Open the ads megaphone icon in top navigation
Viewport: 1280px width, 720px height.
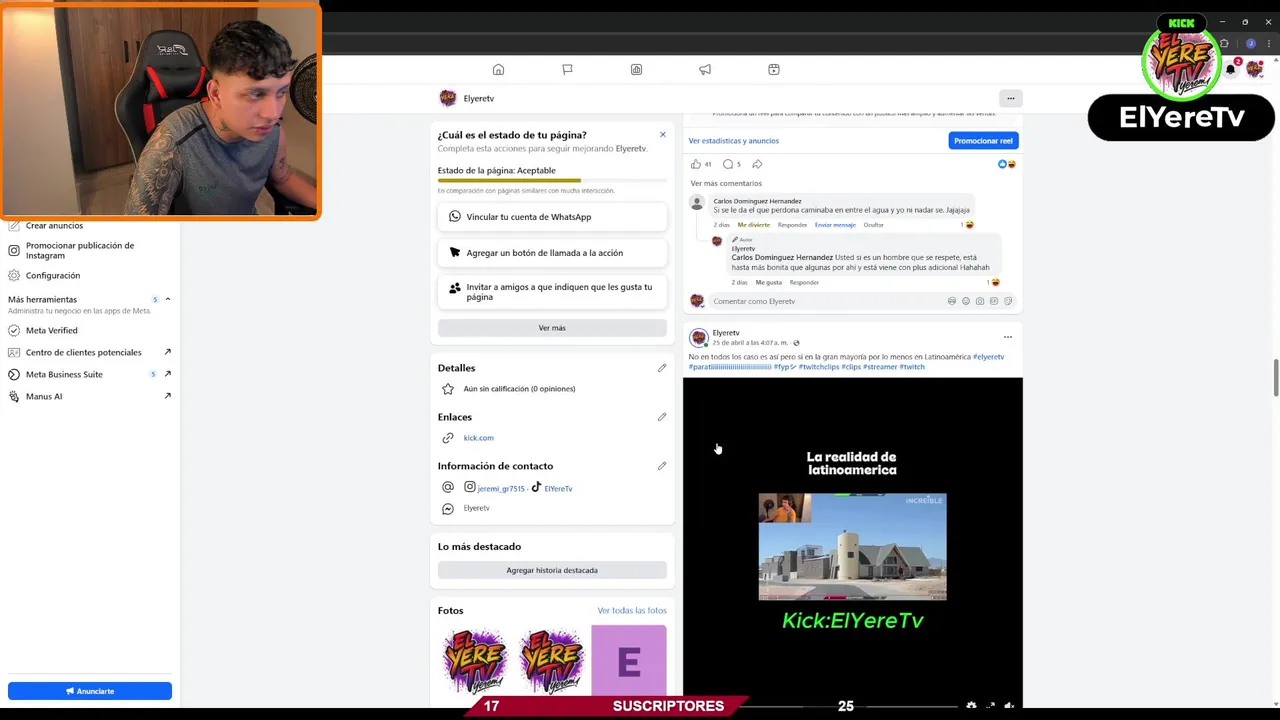(705, 69)
